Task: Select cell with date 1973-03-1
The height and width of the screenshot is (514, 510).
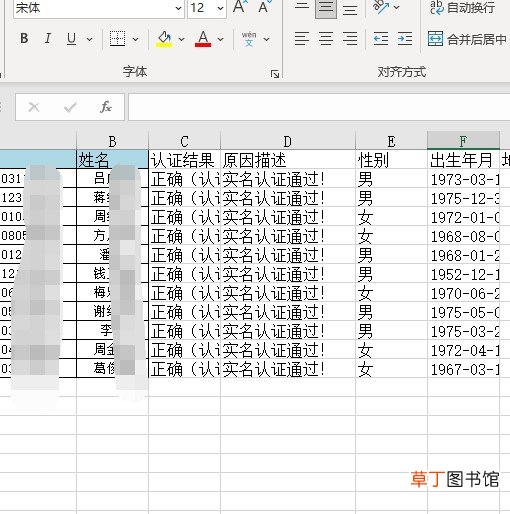Action: click(463, 179)
